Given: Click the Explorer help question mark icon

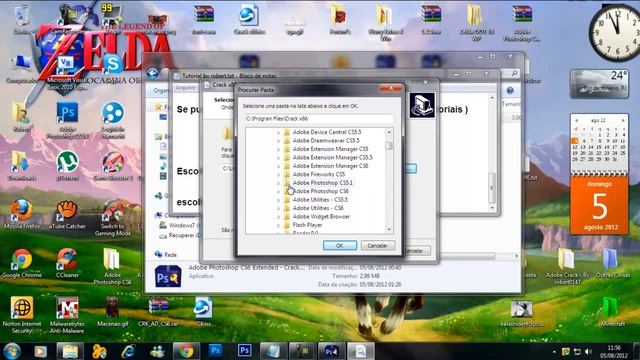Looking at the screenshot, I should tap(510, 90).
